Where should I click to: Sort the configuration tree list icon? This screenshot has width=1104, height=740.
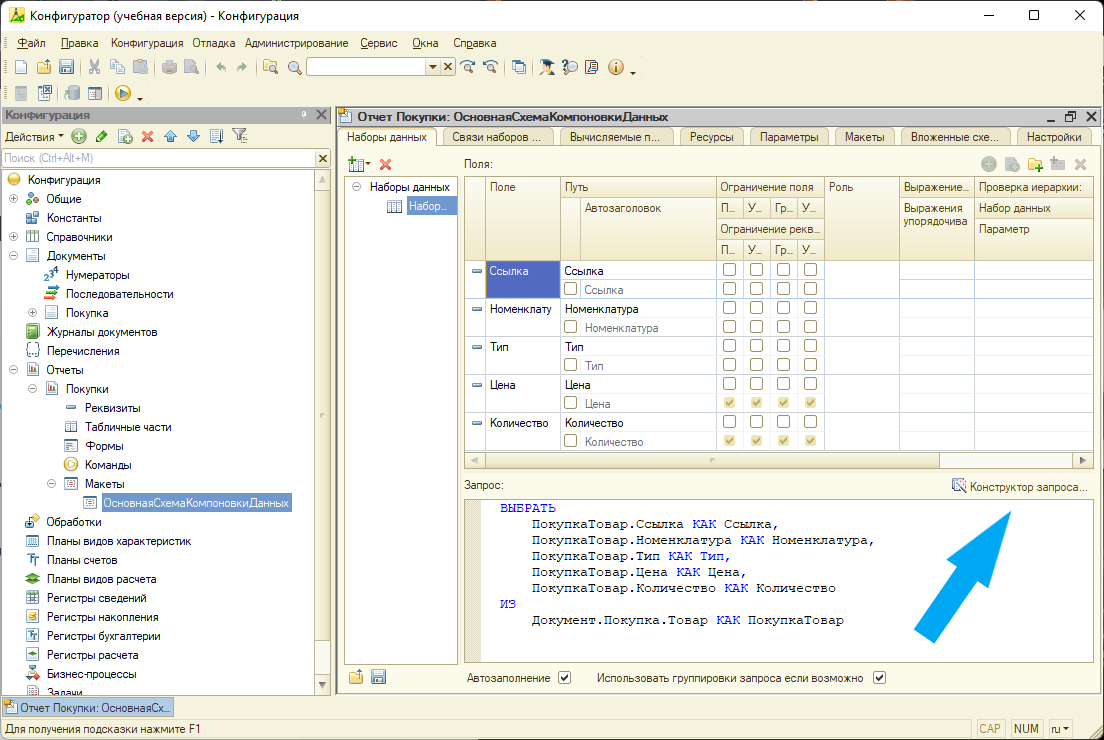coord(217,137)
